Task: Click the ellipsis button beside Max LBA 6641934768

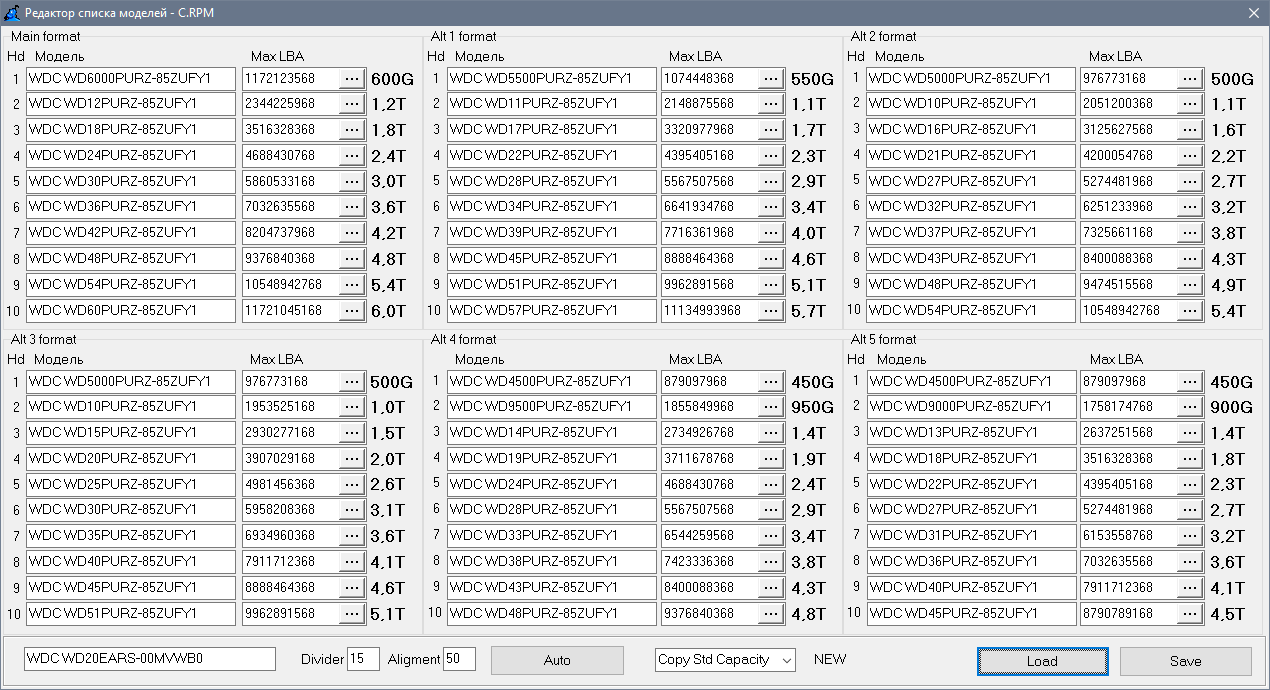Action: (x=771, y=207)
